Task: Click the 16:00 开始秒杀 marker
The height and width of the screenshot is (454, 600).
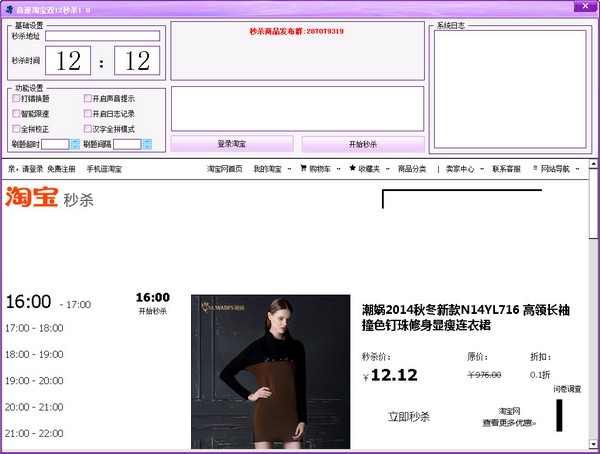Action: click(153, 304)
